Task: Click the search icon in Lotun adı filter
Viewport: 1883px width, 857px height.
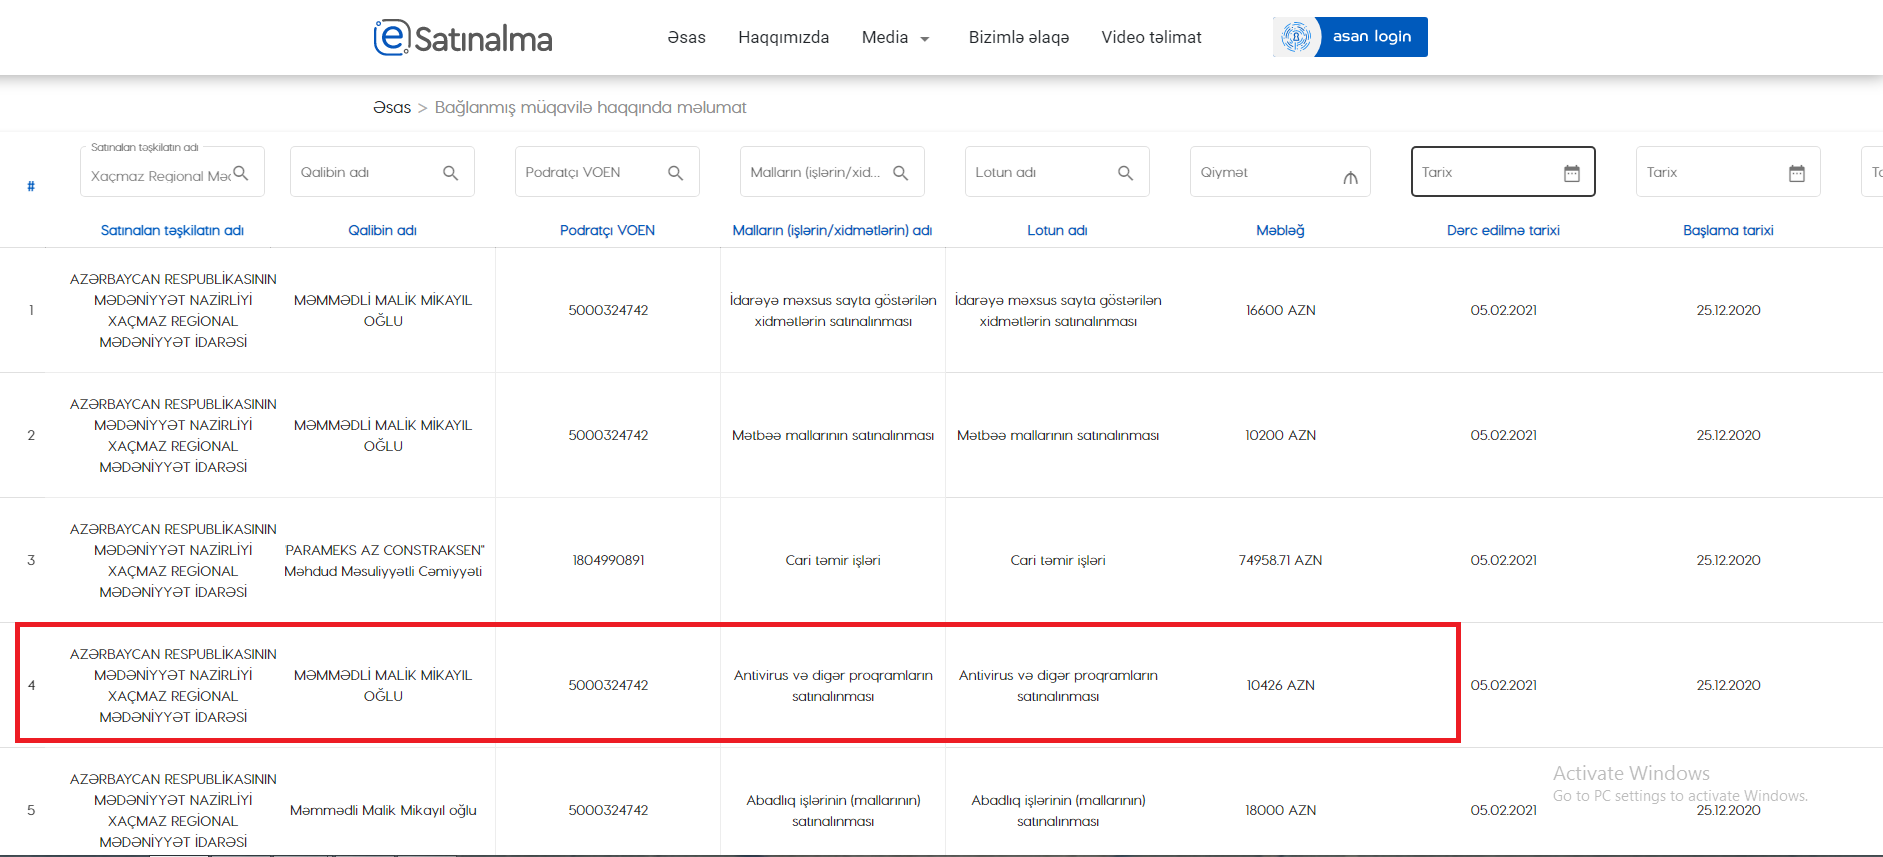Action: coord(1125,173)
